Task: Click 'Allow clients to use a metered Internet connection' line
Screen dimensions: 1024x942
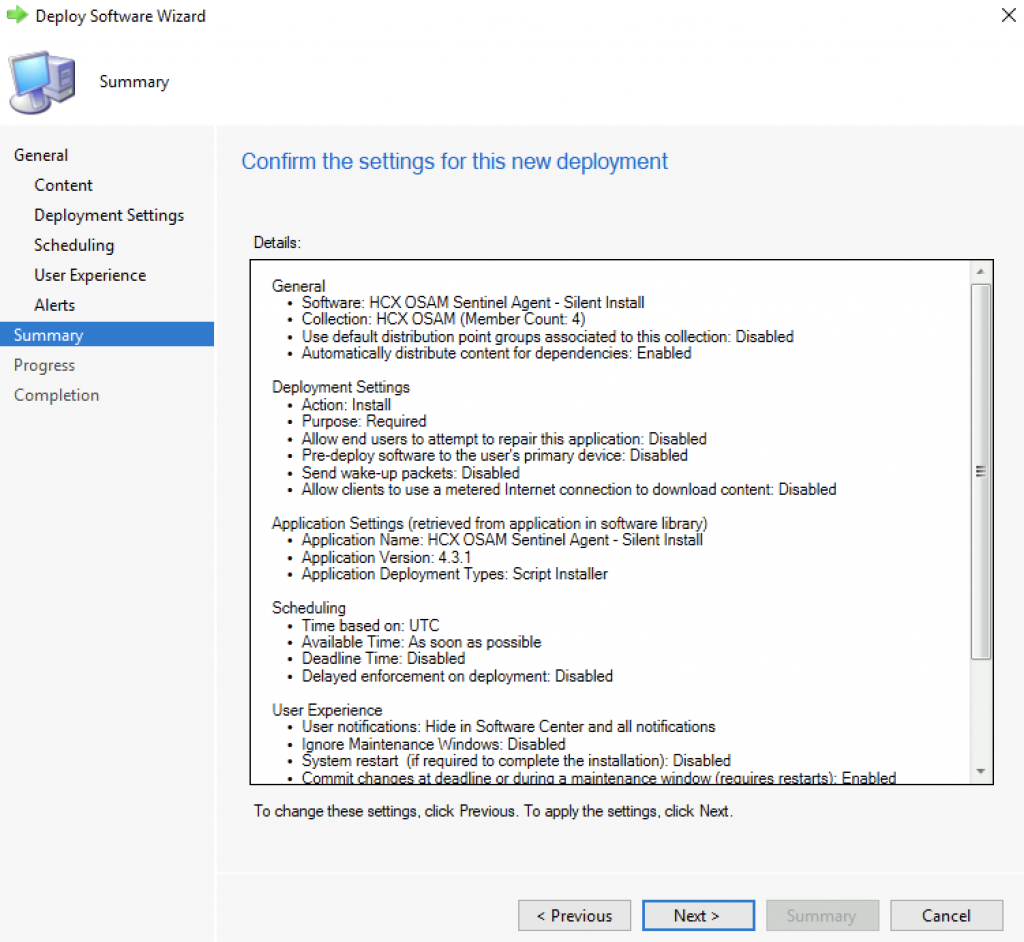Action: coord(569,489)
